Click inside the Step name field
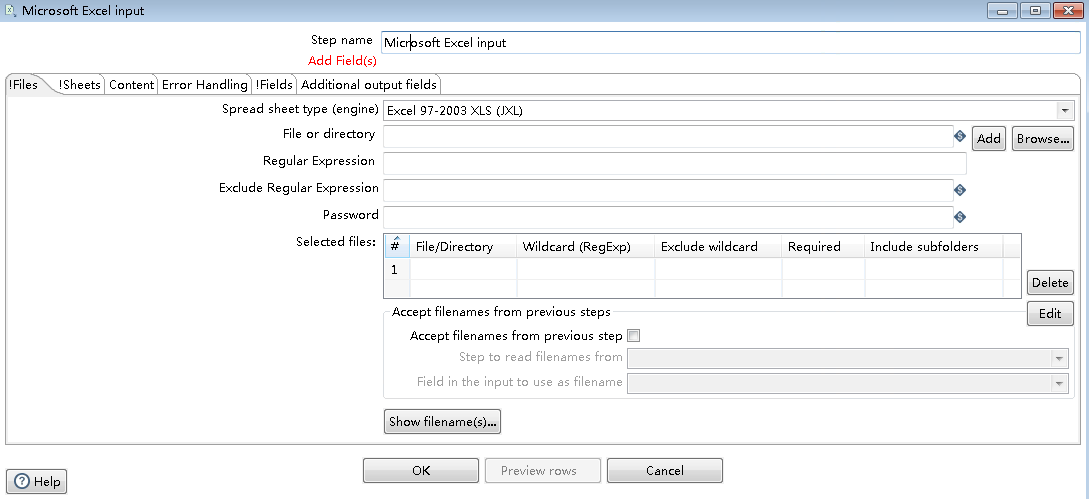The image size is (1089, 499). pyautogui.click(x=731, y=42)
